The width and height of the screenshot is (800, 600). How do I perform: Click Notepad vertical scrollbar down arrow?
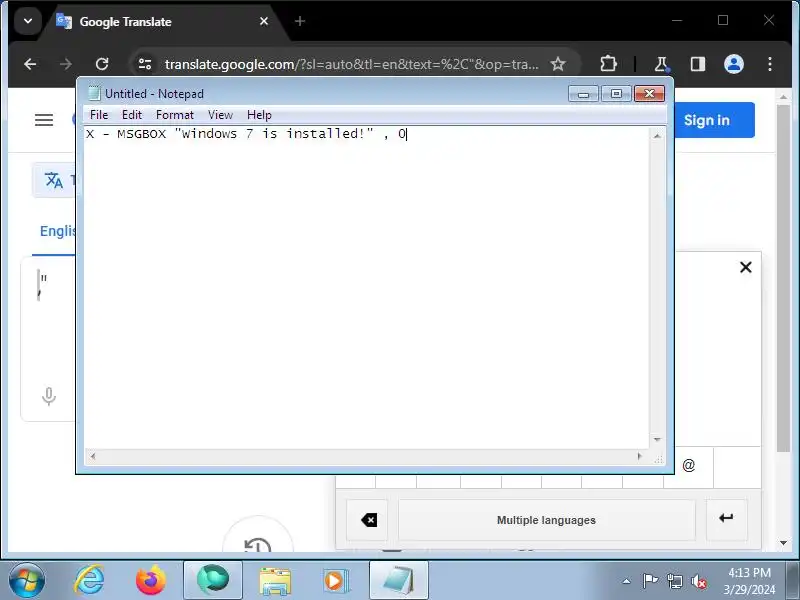coord(657,440)
